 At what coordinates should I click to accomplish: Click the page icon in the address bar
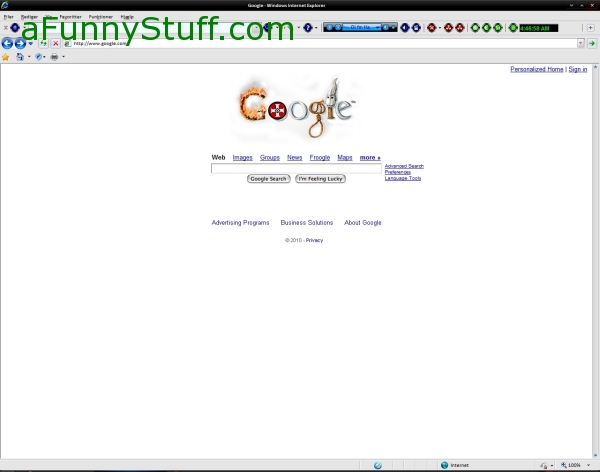67,44
